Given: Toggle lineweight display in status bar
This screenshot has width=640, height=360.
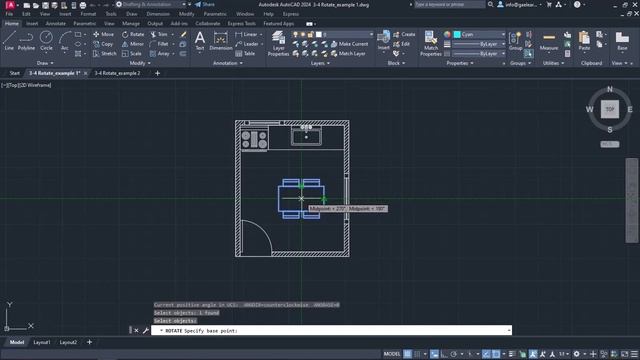Looking at the screenshot, I should [512, 354].
